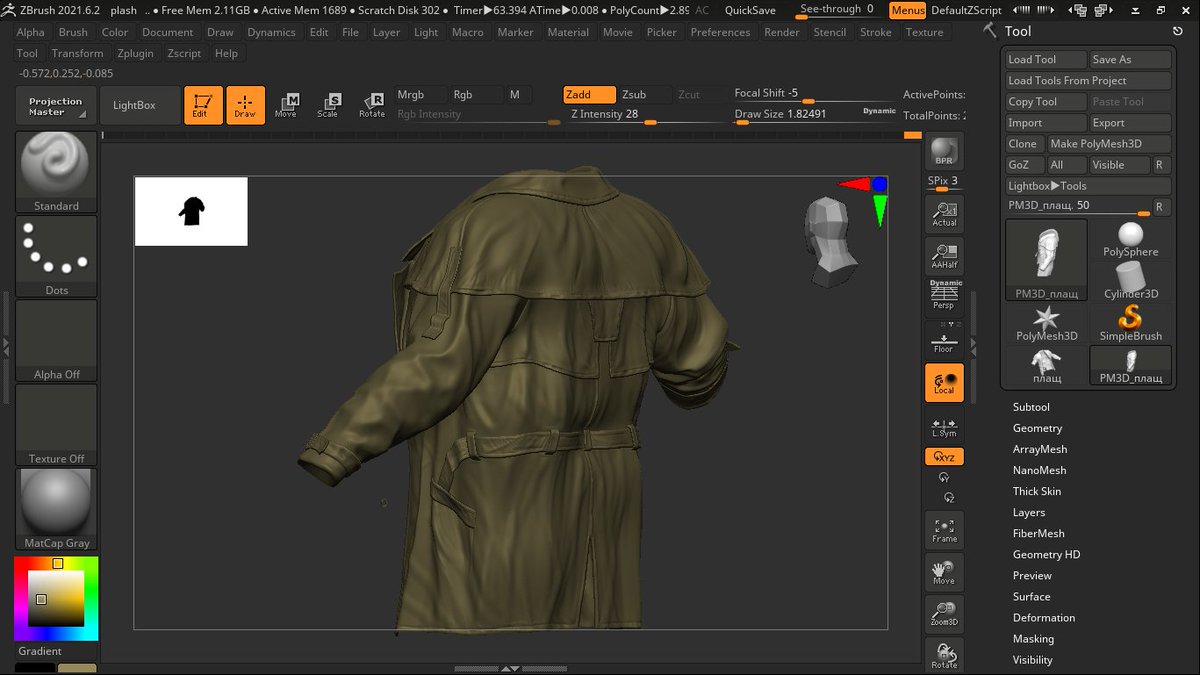Open the Zplugin menu
Screen dimensions: 1200x675
click(x=135, y=53)
